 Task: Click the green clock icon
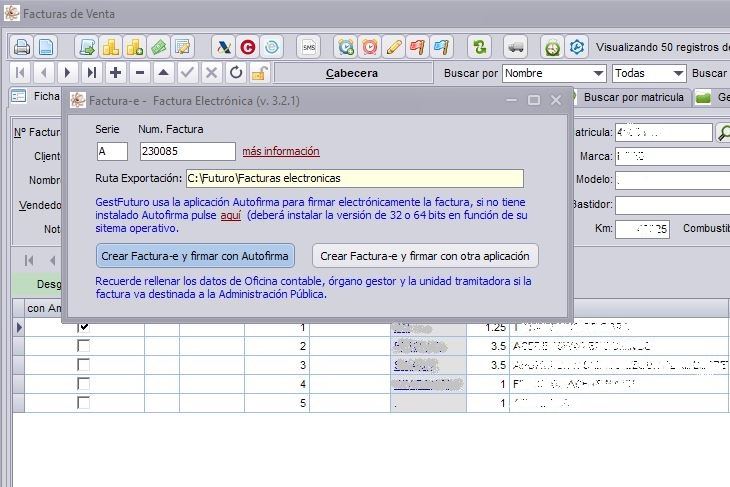[553, 47]
